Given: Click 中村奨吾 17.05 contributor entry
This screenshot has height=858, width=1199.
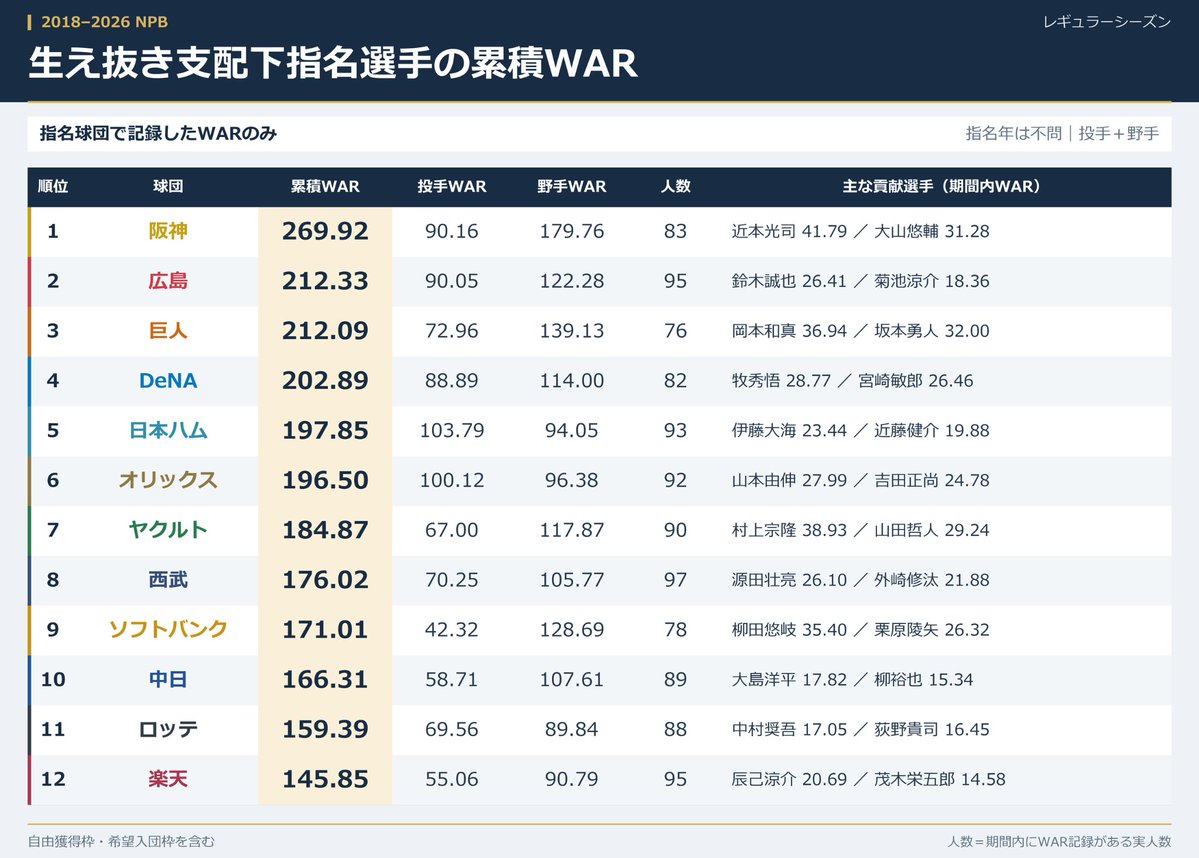Looking at the screenshot, I should tap(789, 729).
